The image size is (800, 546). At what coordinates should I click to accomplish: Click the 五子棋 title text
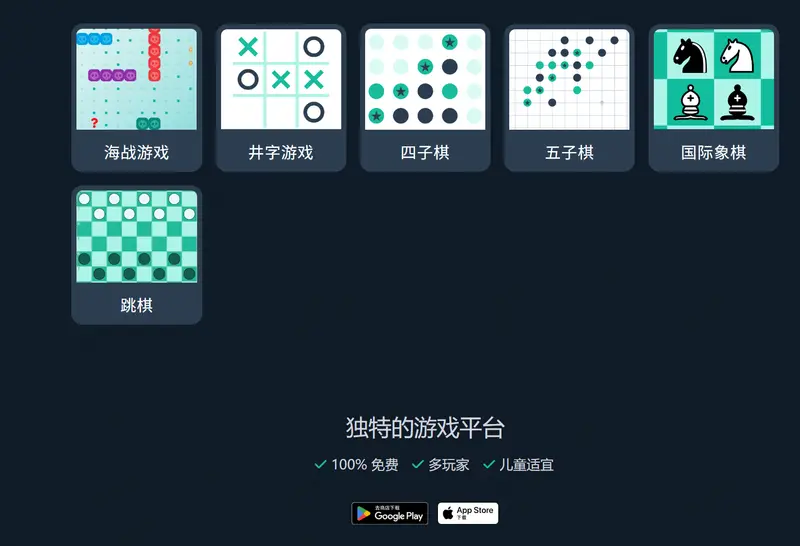pyautogui.click(x=569, y=152)
